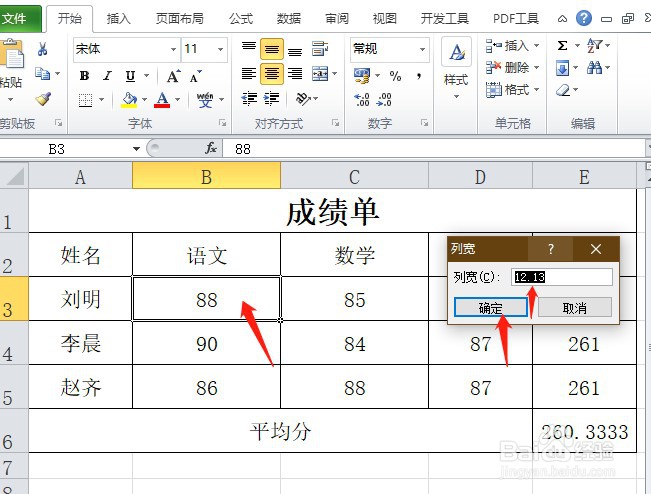
Task: Switch to the 公式 Formulas tab
Action: pyautogui.click(x=241, y=19)
